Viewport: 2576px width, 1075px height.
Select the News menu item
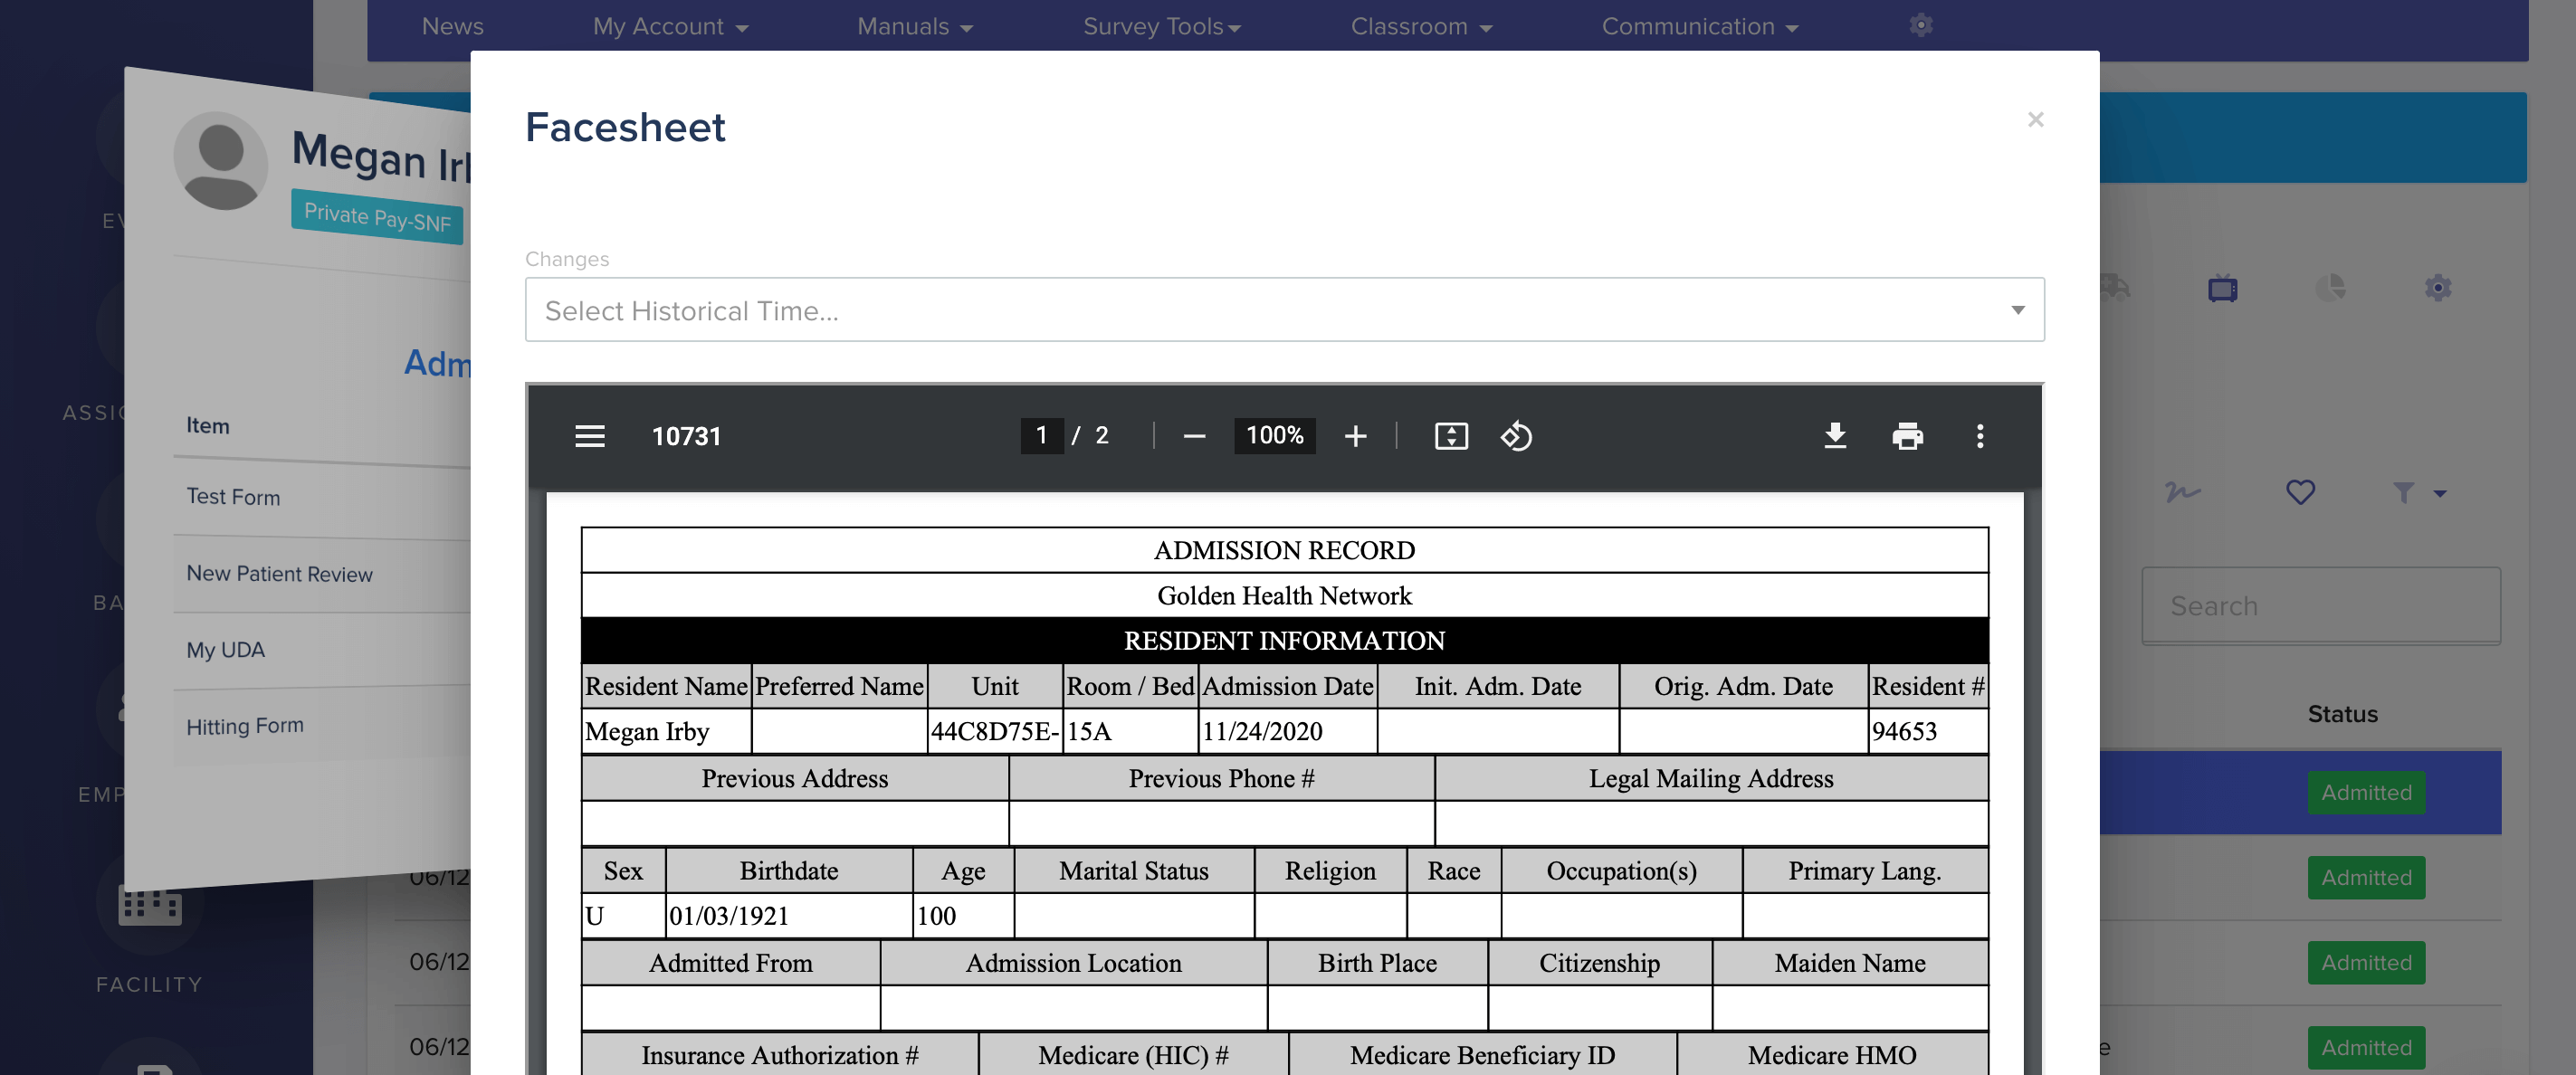pyautogui.click(x=452, y=26)
